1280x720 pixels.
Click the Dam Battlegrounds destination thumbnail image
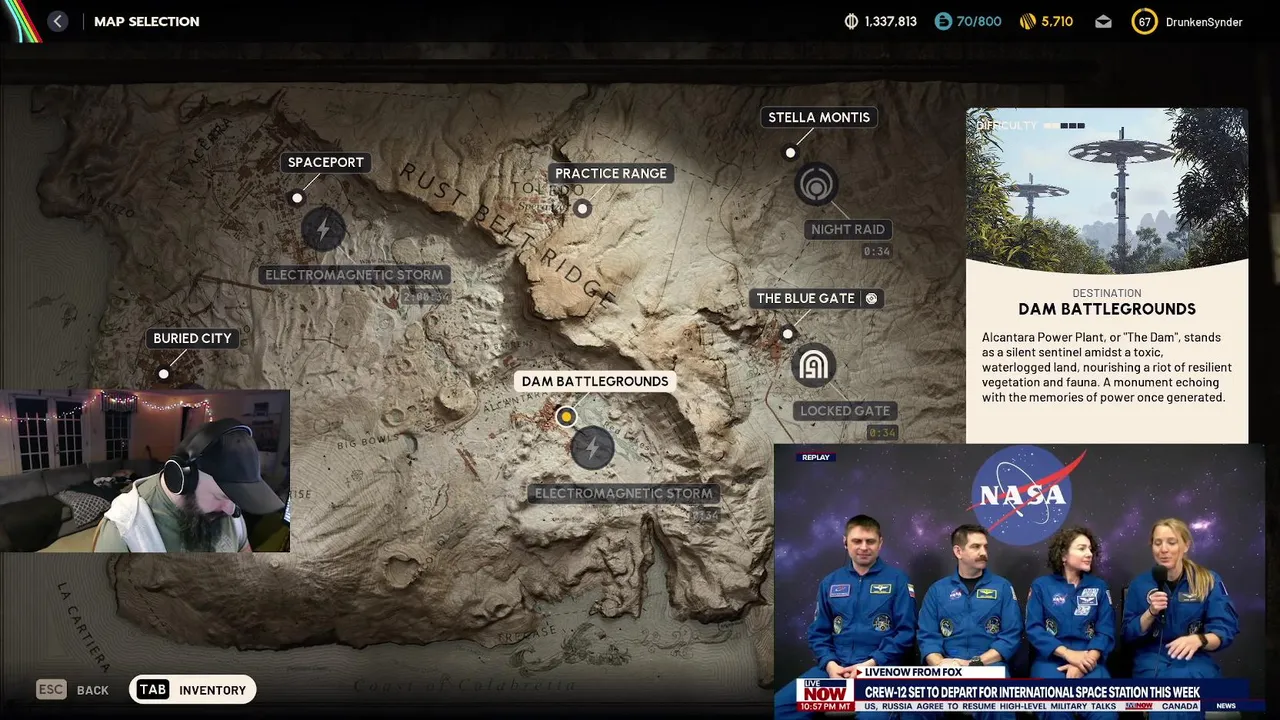1107,190
